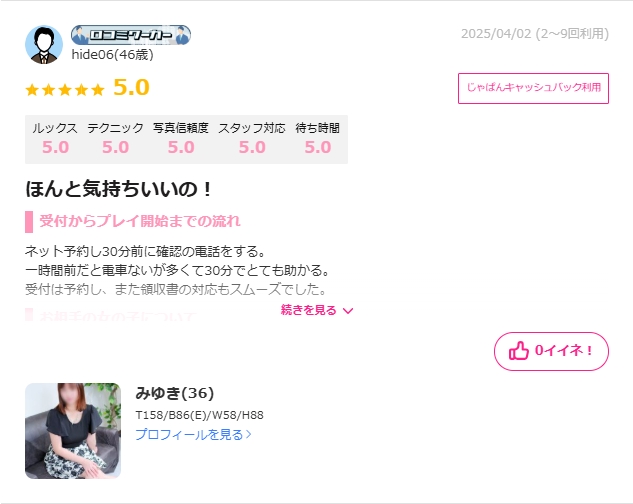Click the reviewer avatar icon

click(44, 44)
